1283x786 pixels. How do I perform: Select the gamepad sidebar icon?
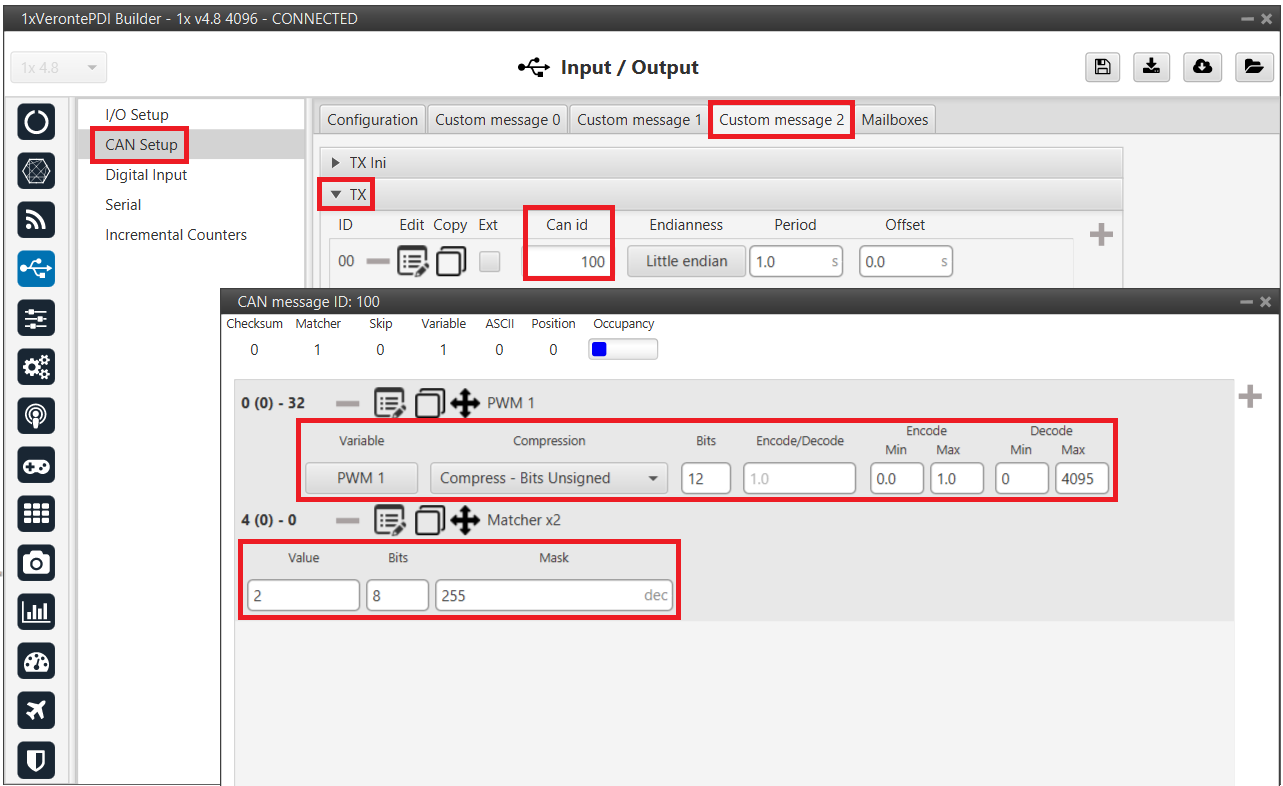(36, 465)
